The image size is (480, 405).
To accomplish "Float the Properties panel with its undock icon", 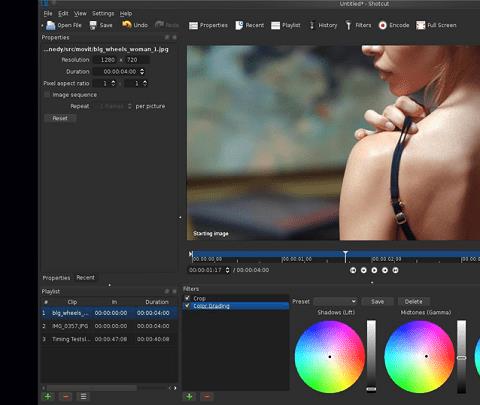I will pos(167,37).
